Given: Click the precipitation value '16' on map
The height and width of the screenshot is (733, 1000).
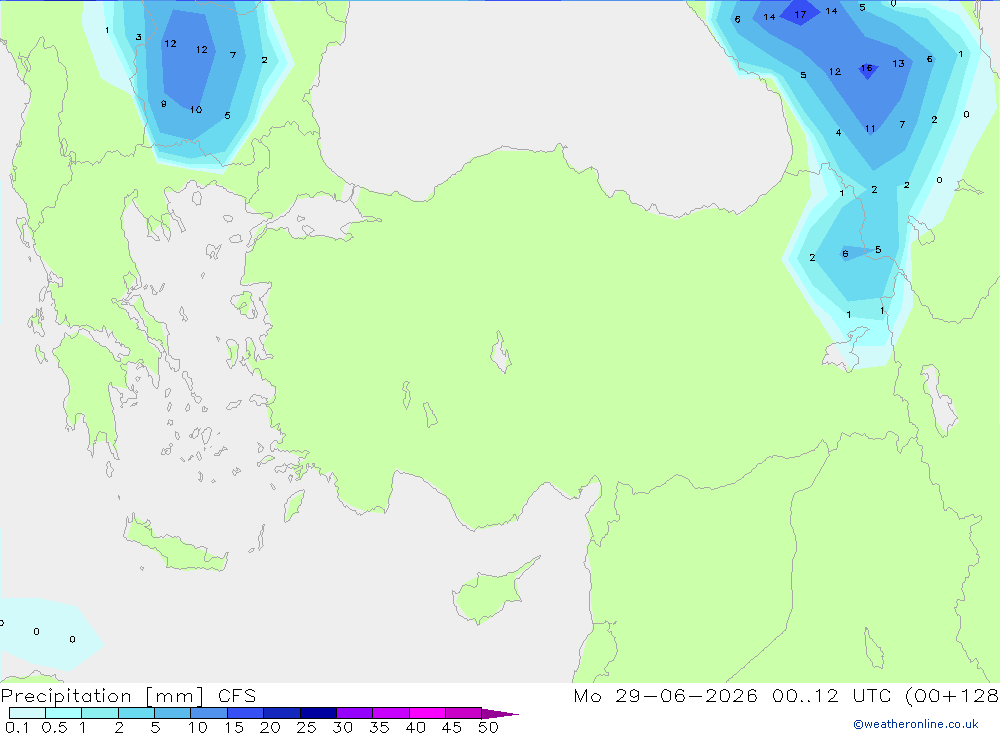Looking at the screenshot, I should [x=866, y=68].
